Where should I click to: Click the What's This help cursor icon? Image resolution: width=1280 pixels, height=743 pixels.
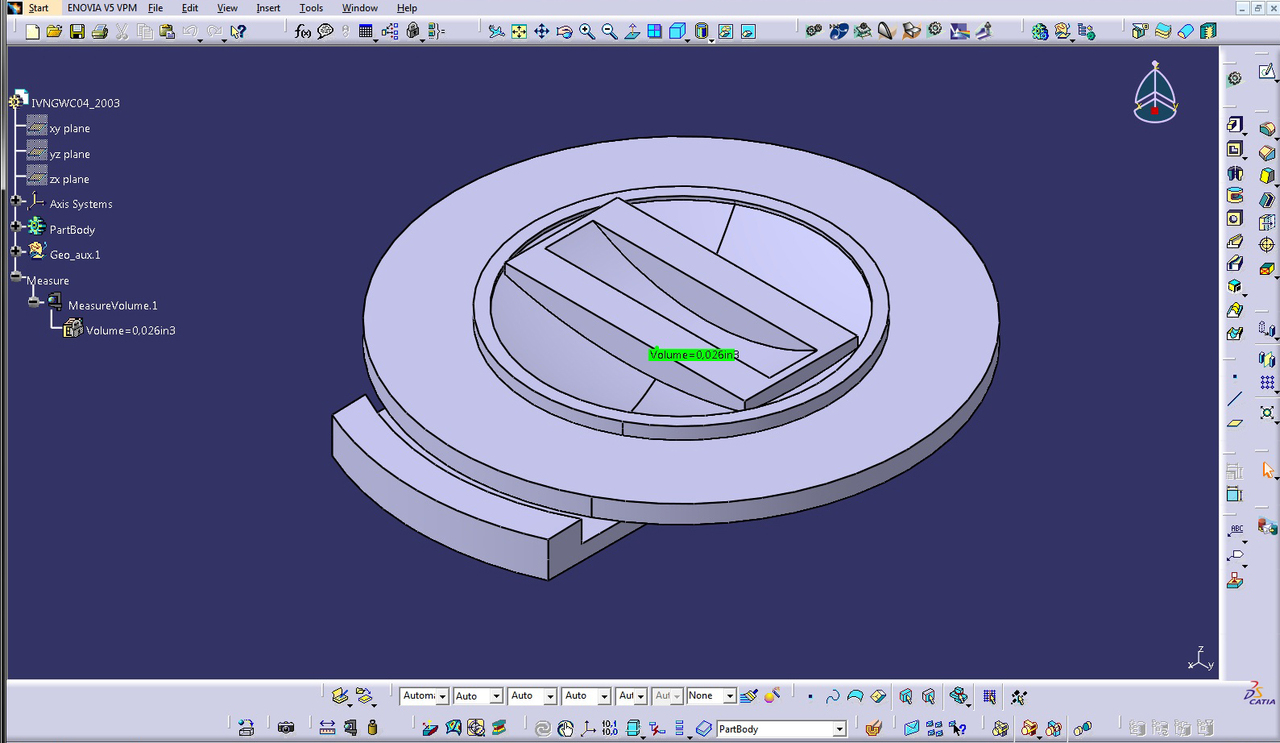coord(238,32)
